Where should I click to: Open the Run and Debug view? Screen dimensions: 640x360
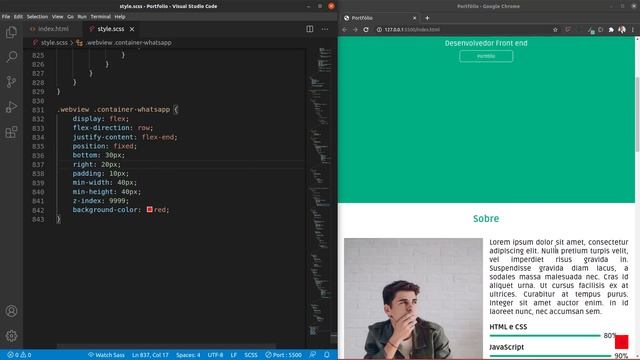coord(11,107)
